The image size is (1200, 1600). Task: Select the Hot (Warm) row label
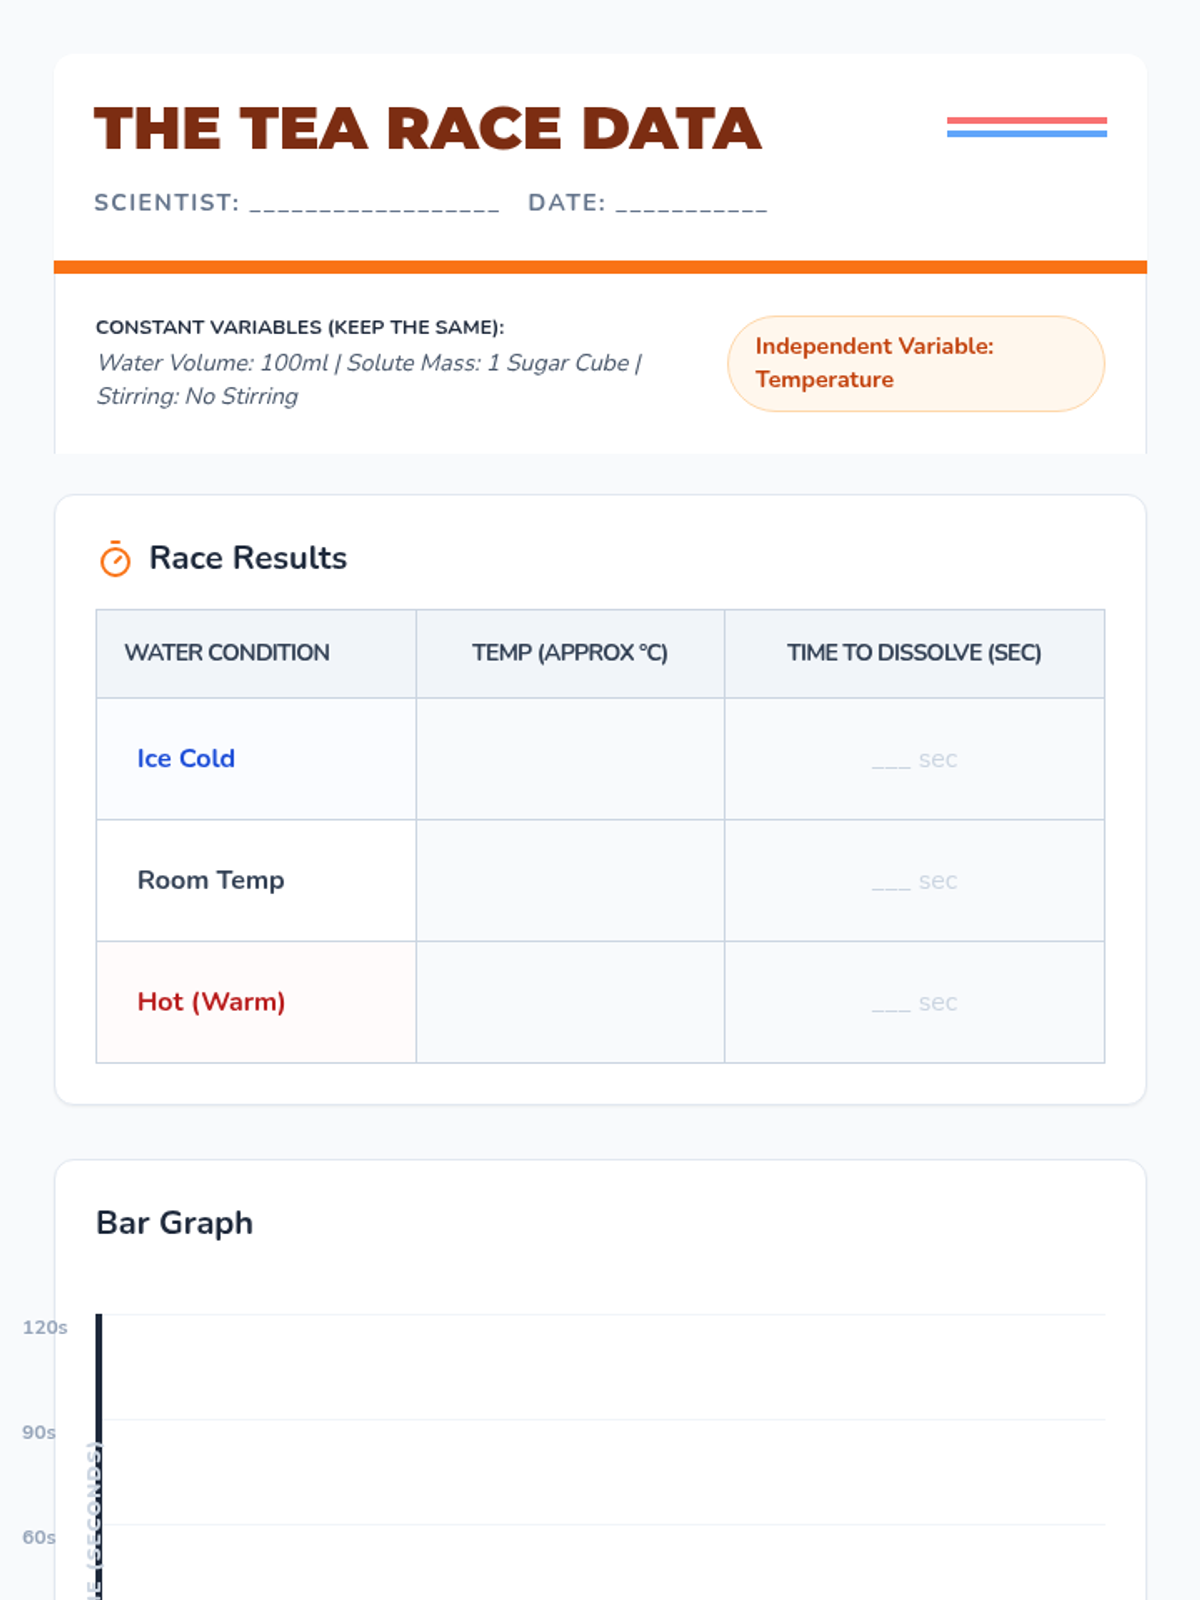[x=211, y=1002]
